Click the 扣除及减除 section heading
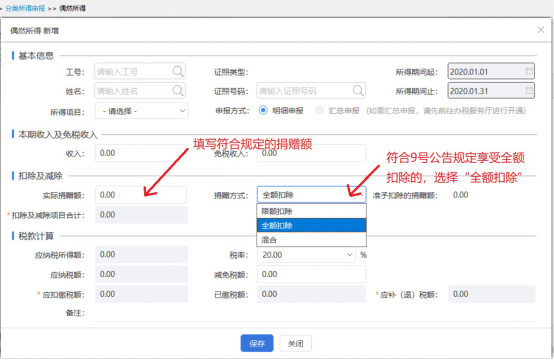The height and width of the screenshot is (360, 554). click(40, 176)
